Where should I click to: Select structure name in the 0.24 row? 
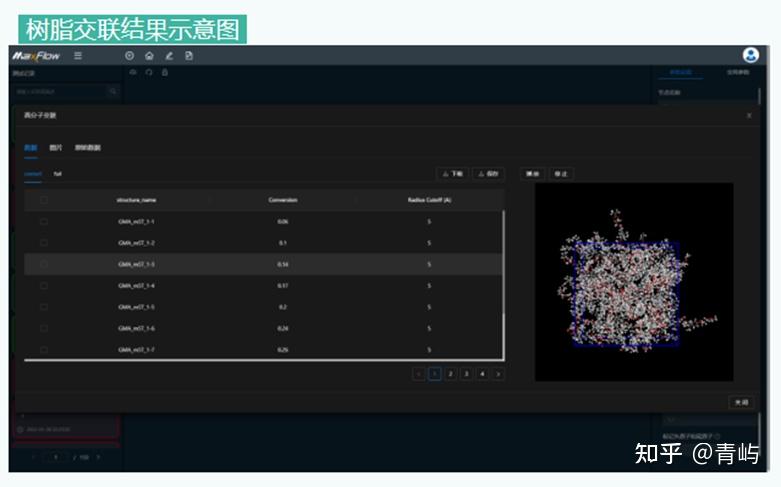pyautogui.click(x=136, y=329)
